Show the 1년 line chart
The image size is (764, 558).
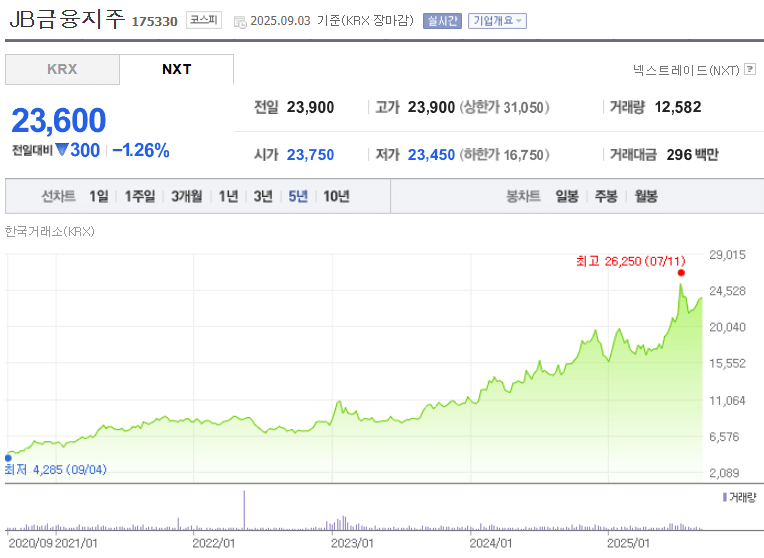click(x=228, y=196)
